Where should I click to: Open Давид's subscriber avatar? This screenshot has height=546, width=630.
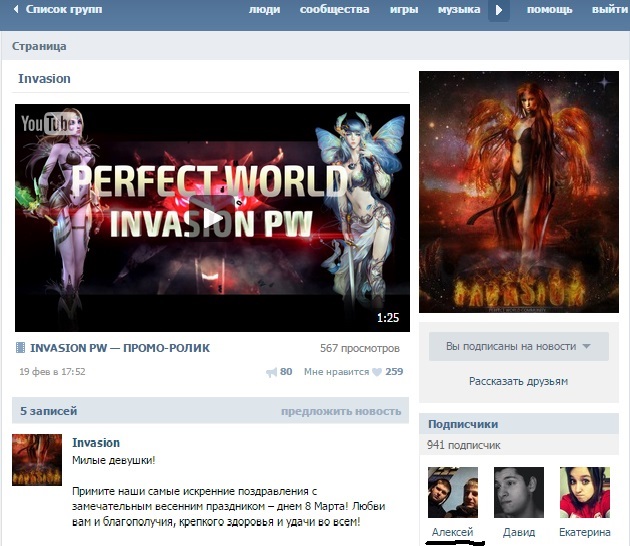(519, 492)
